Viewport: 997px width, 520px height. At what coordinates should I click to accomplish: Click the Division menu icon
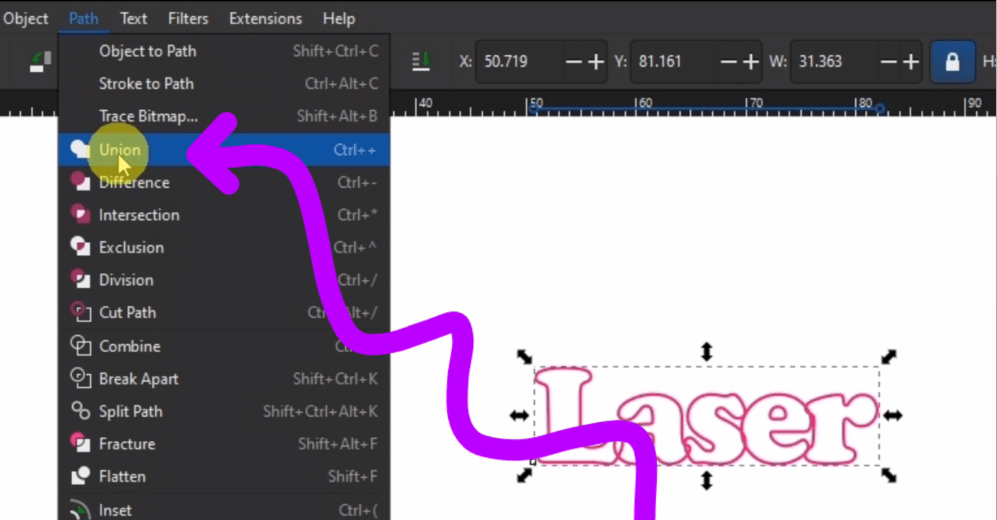[80, 280]
